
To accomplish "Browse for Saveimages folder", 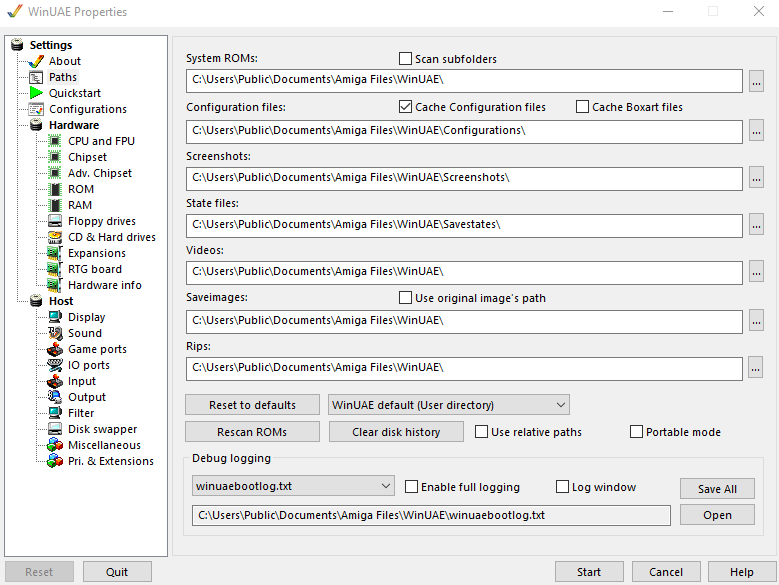I will (x=756, y=321).
